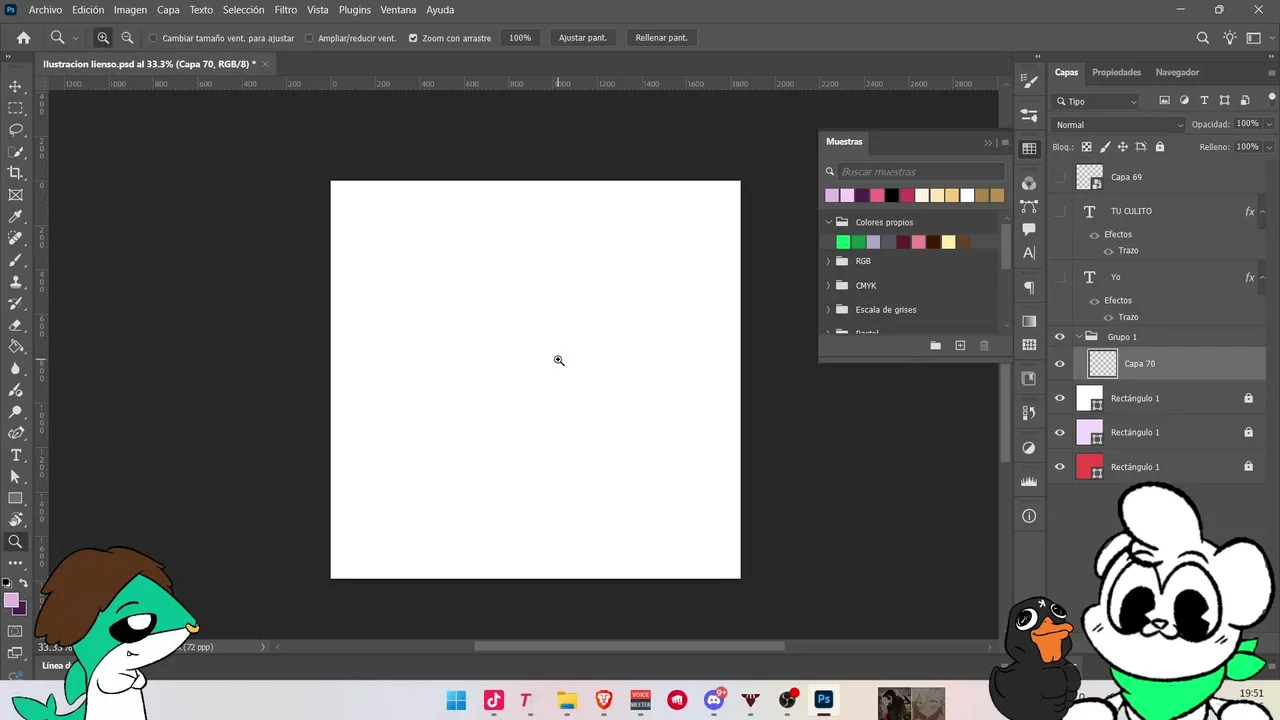Screen dimensions: 1280x720
Task: Expand the RGB swatch group
Action: click(x=828, y=261)
